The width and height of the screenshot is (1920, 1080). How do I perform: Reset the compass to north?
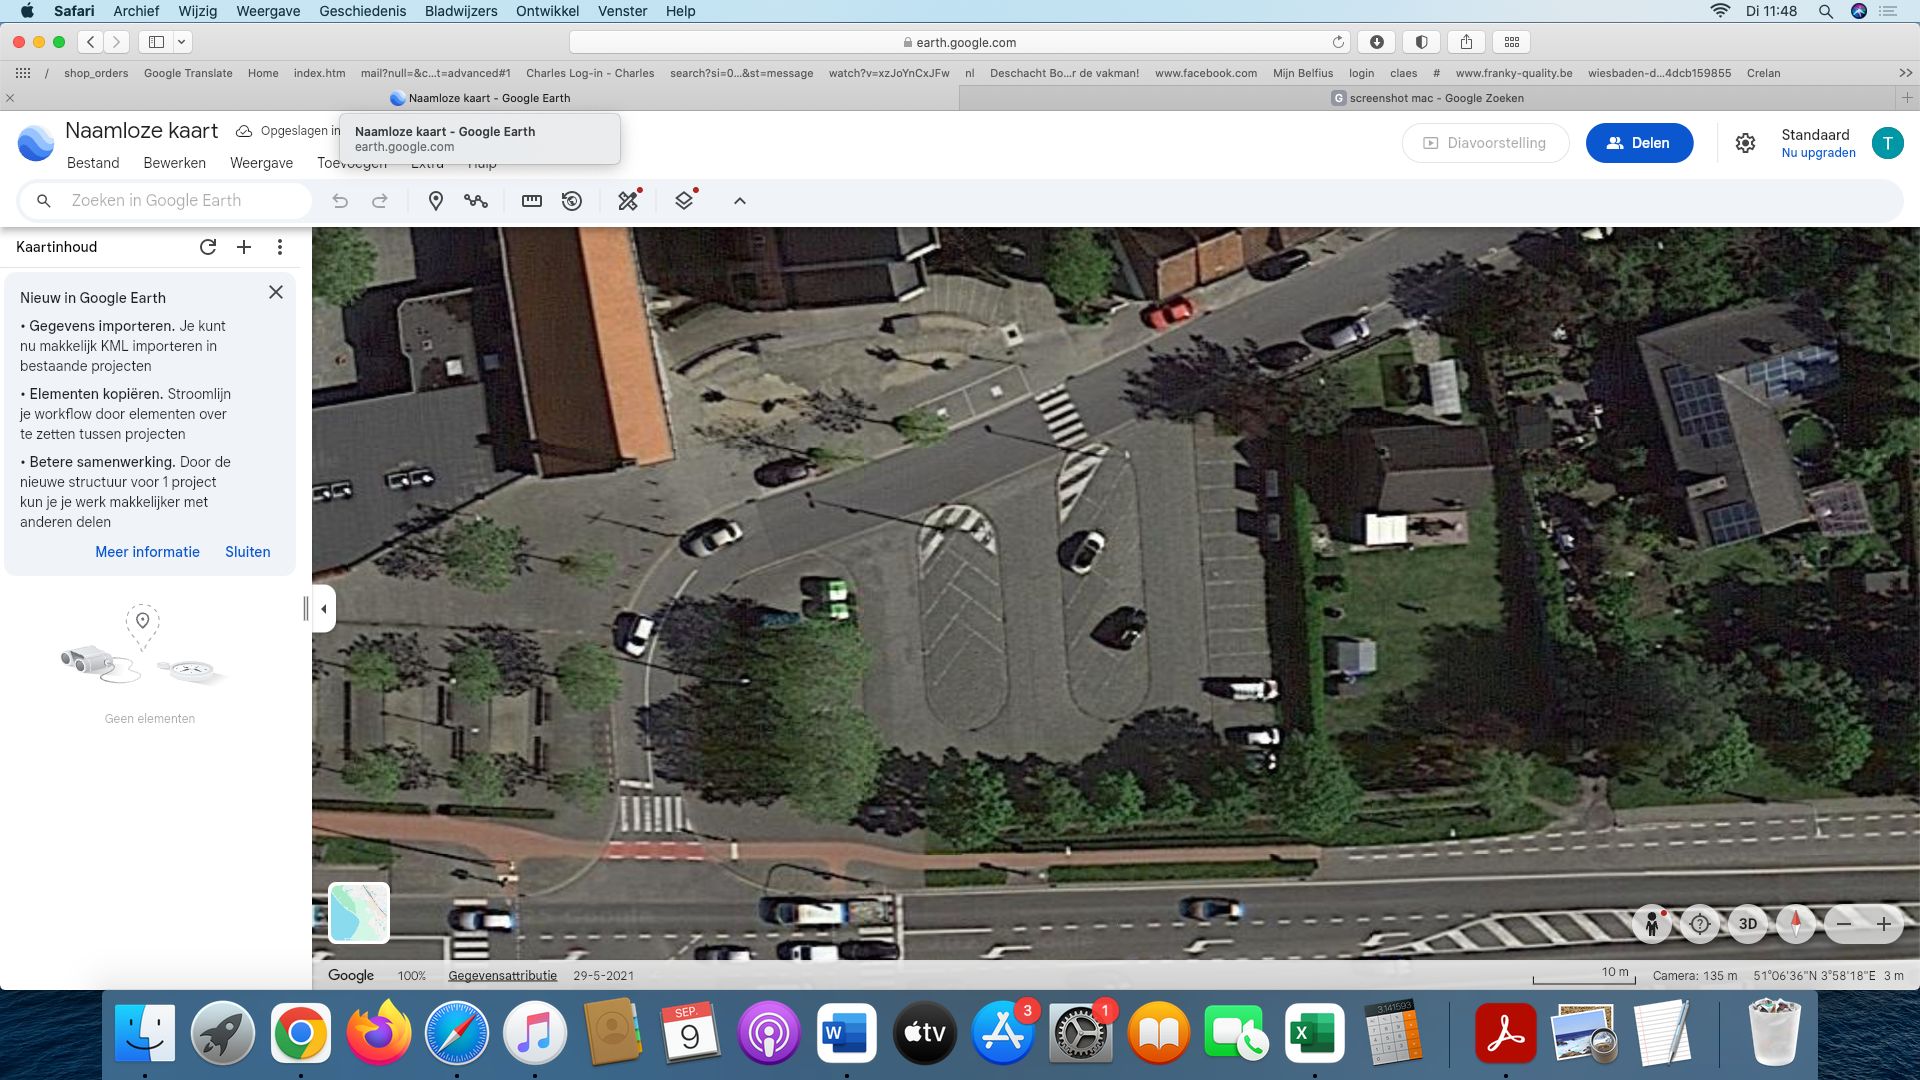[1796, 924]
